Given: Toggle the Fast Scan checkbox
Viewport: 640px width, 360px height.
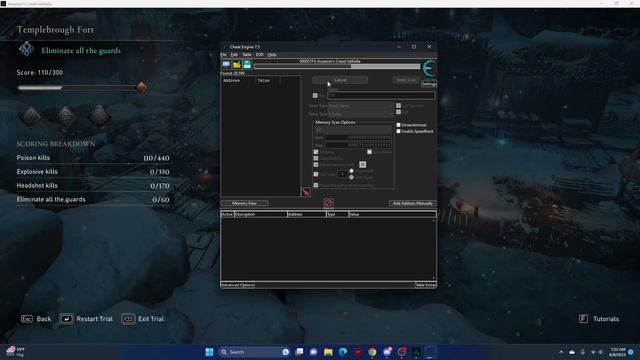Looking at the screenshot, I should click(x=316, y=174).
